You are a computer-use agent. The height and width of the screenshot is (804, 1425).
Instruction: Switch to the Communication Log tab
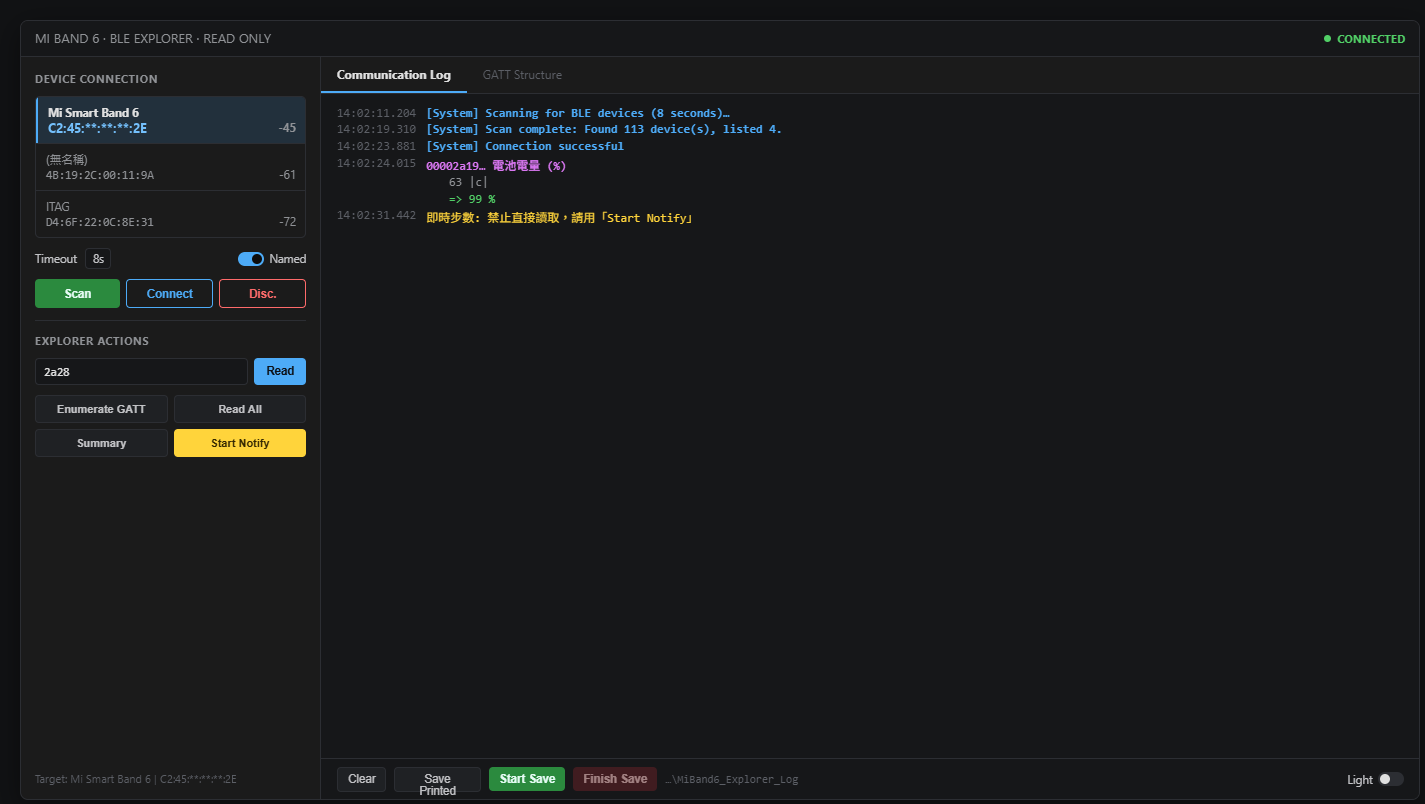point(394,75)
